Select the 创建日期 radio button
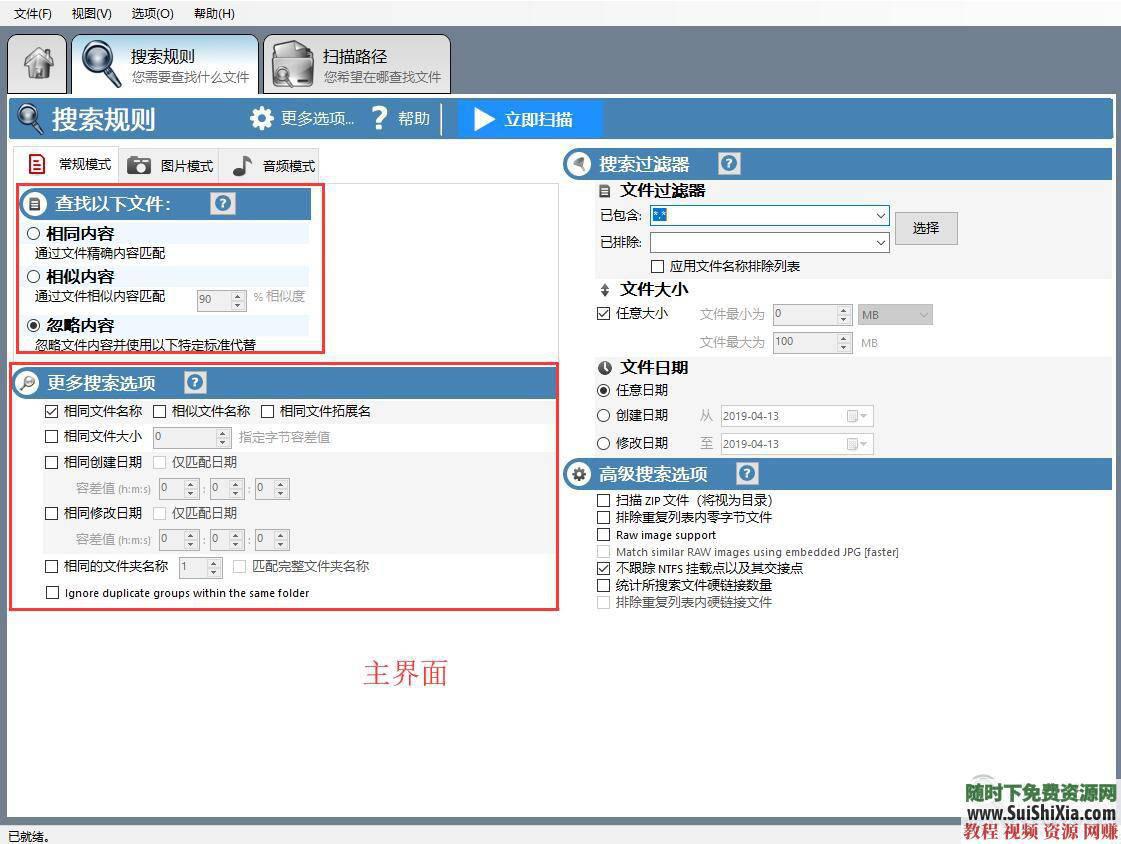Image resolution: width=1121 pixels, height=844 pixels. pyautogui.click(x=603, y=415)
